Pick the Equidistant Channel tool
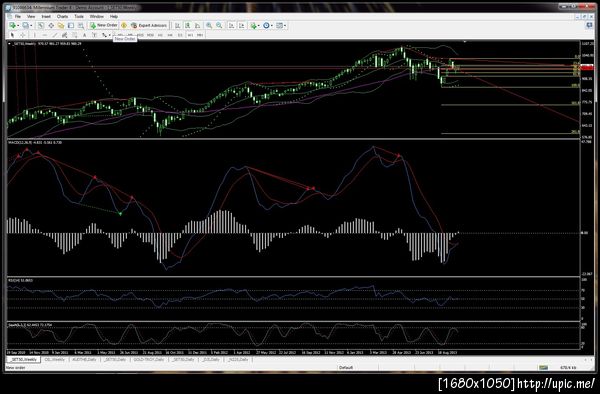Image resolution: width=600 pixels, height=394 pixels. pos(64,35)
